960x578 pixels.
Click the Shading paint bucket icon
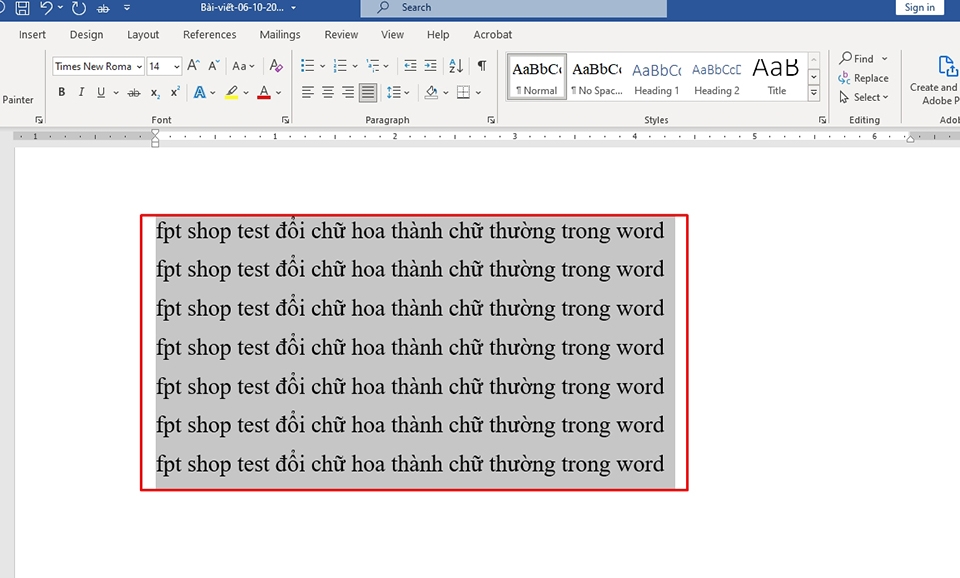click(x=432, y=92)
